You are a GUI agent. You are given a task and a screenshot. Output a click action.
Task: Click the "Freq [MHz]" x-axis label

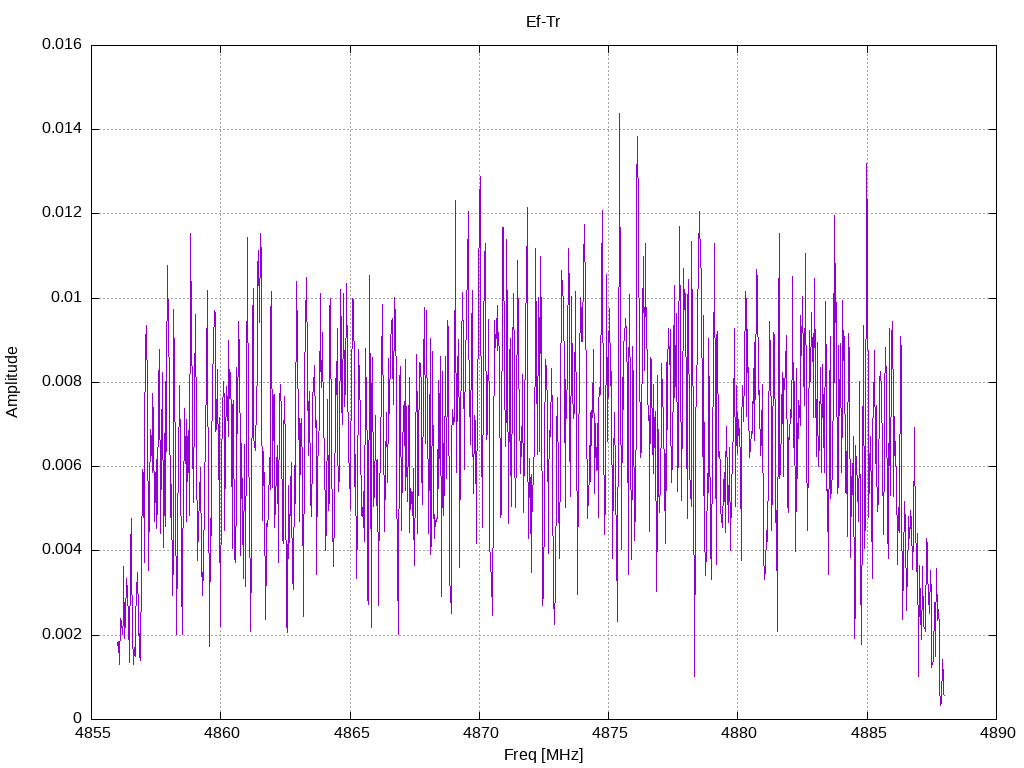[543, 755]
